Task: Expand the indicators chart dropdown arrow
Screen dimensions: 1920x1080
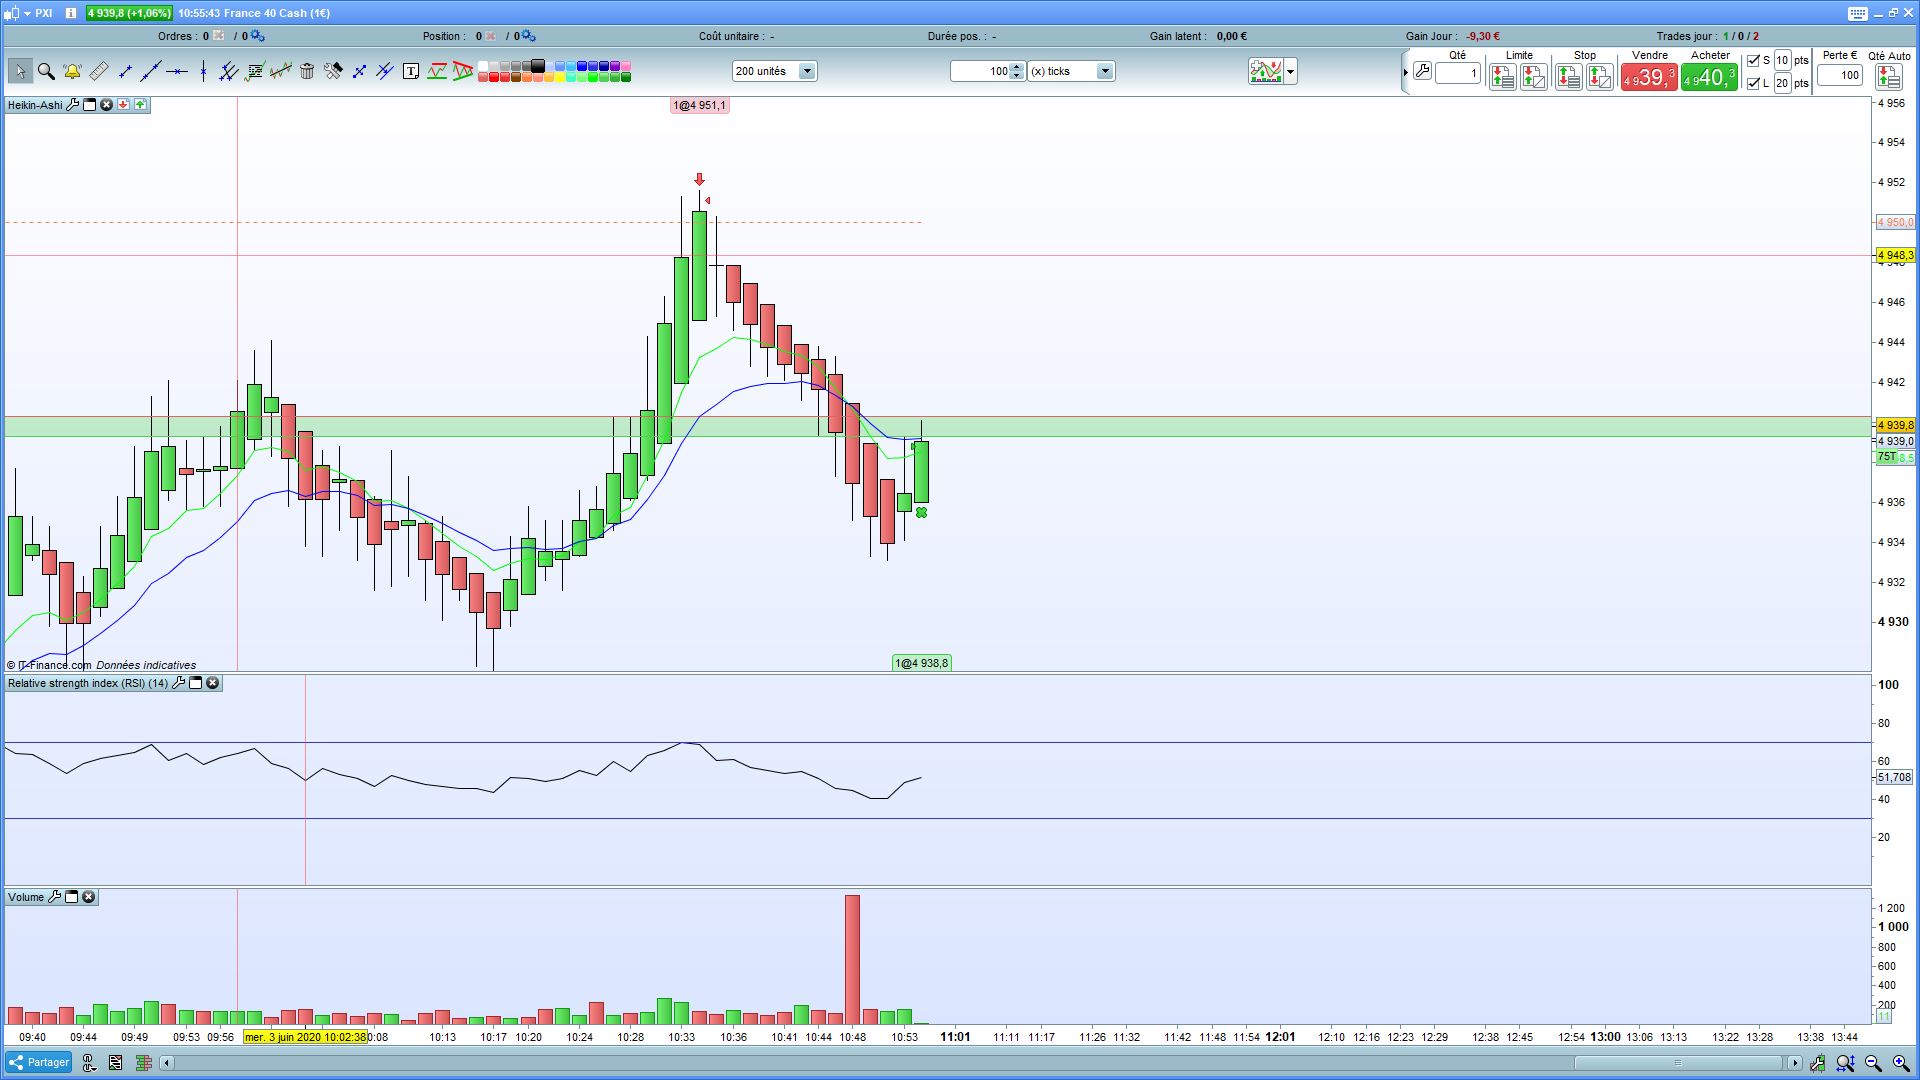Action: coord(1290,71)
